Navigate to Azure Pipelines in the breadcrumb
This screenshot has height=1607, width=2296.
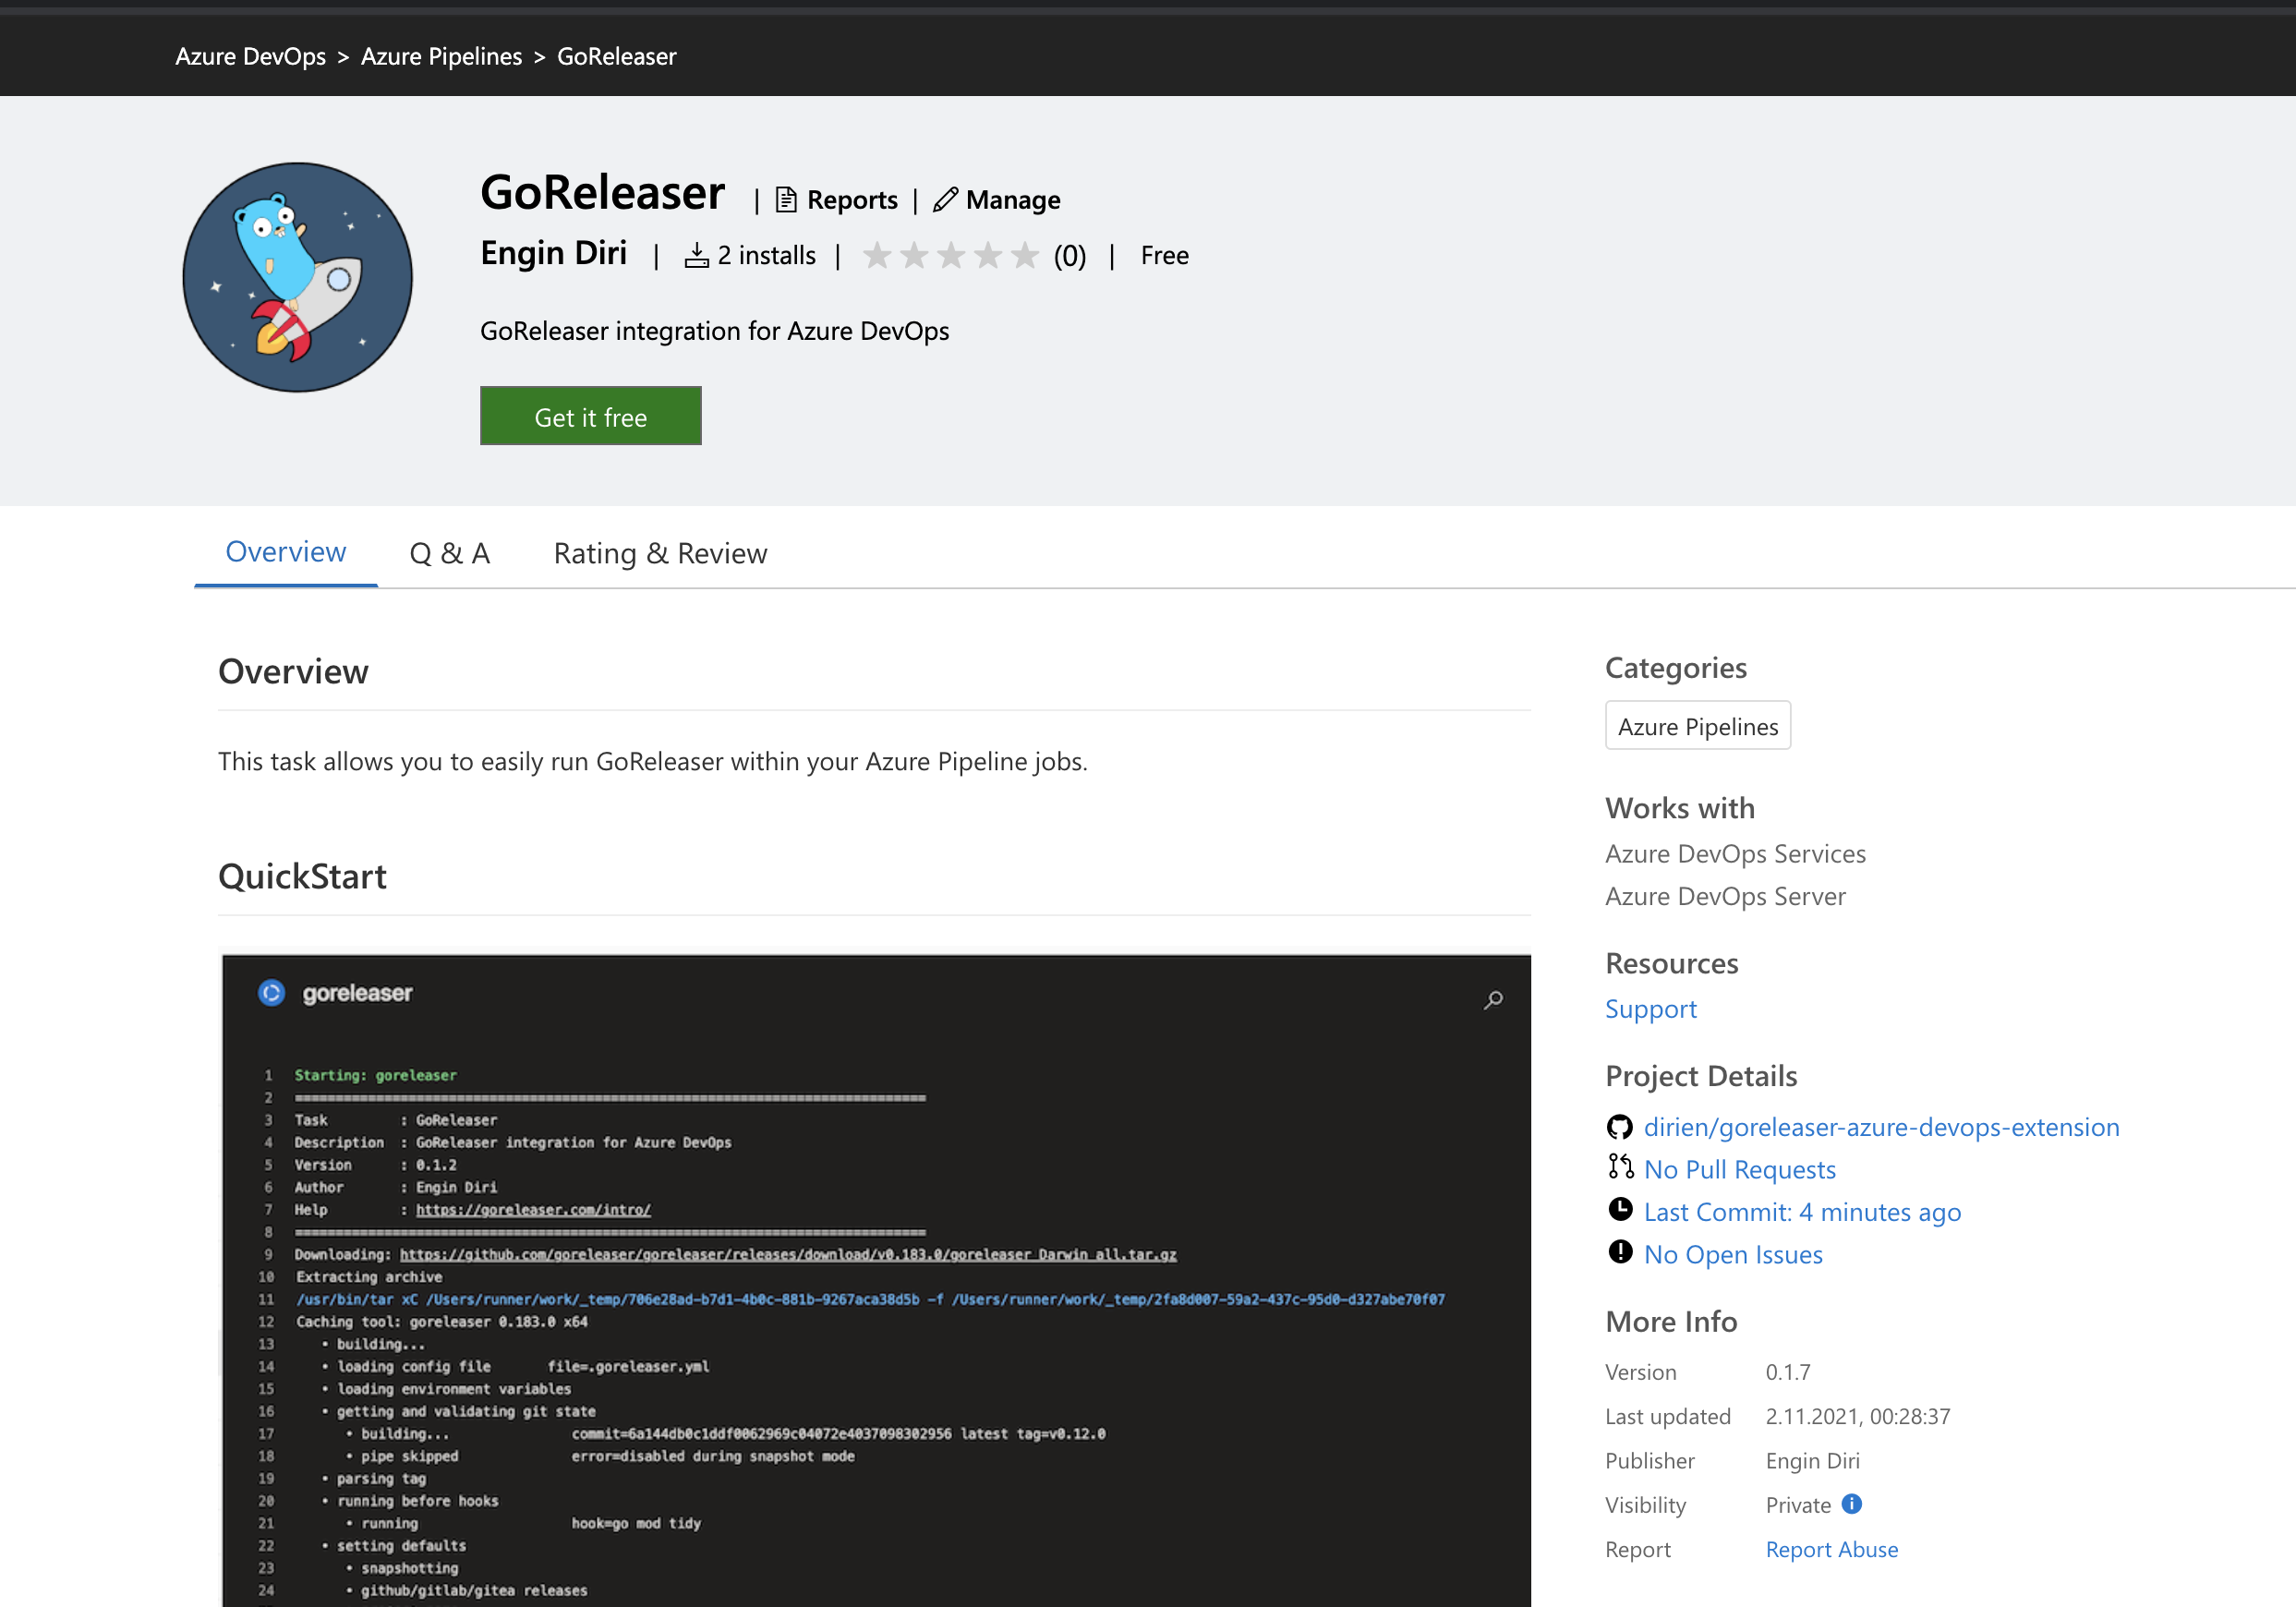pos(441,56)
